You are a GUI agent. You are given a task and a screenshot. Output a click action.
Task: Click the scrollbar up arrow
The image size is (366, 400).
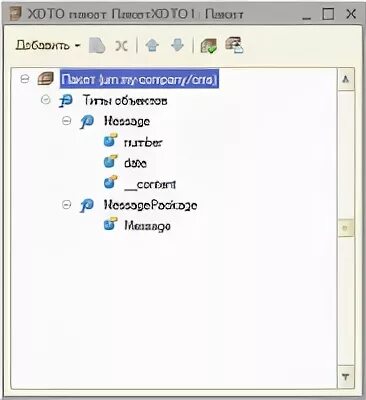click(346, 79)
